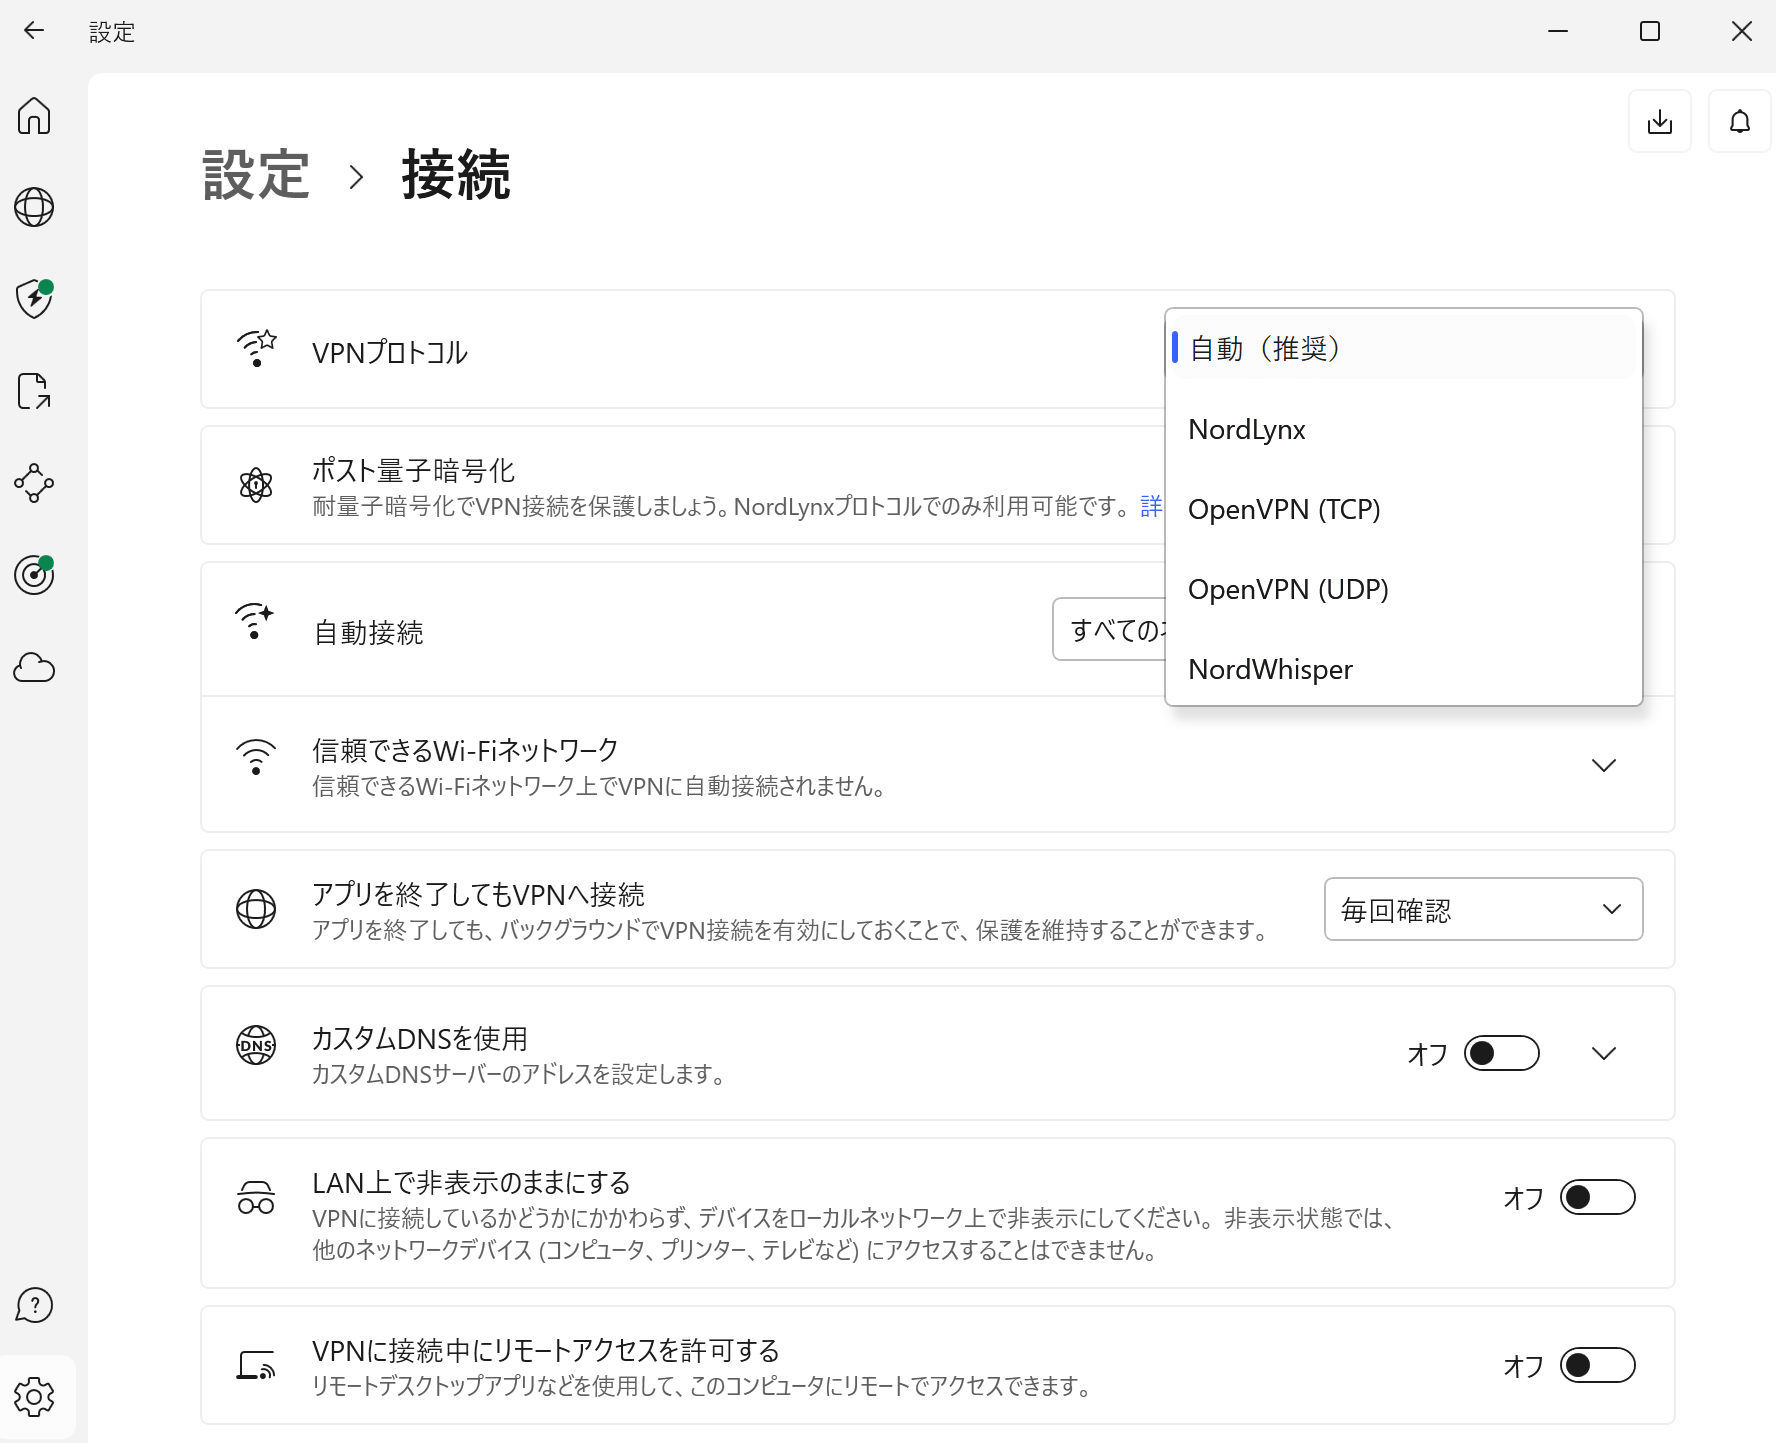Image resolution: width=1776 pixels, height=1443 pixels.
Task: Open the globe server list sidebar icon
Action: pos(34,207)
